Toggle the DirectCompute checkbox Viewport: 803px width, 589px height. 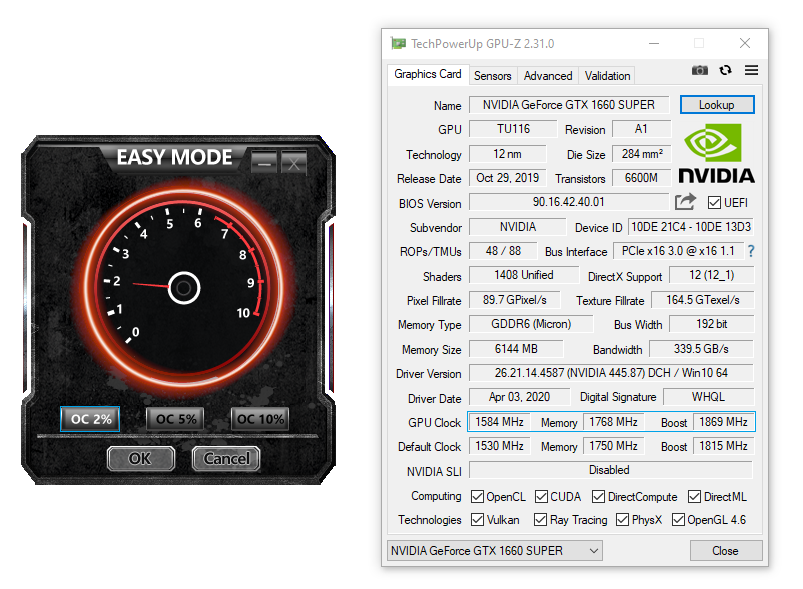tap(598, 496)
